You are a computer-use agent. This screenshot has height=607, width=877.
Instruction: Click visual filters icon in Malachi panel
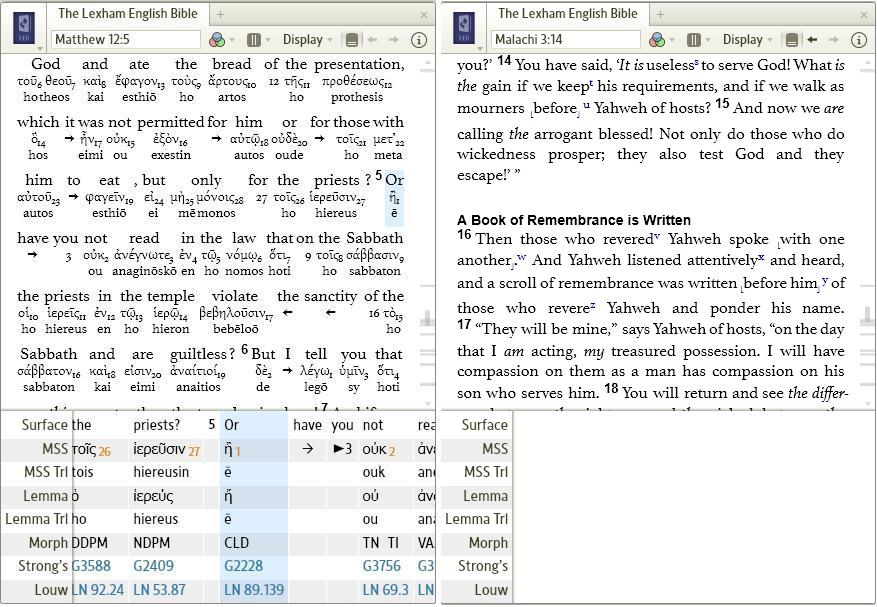657,40
